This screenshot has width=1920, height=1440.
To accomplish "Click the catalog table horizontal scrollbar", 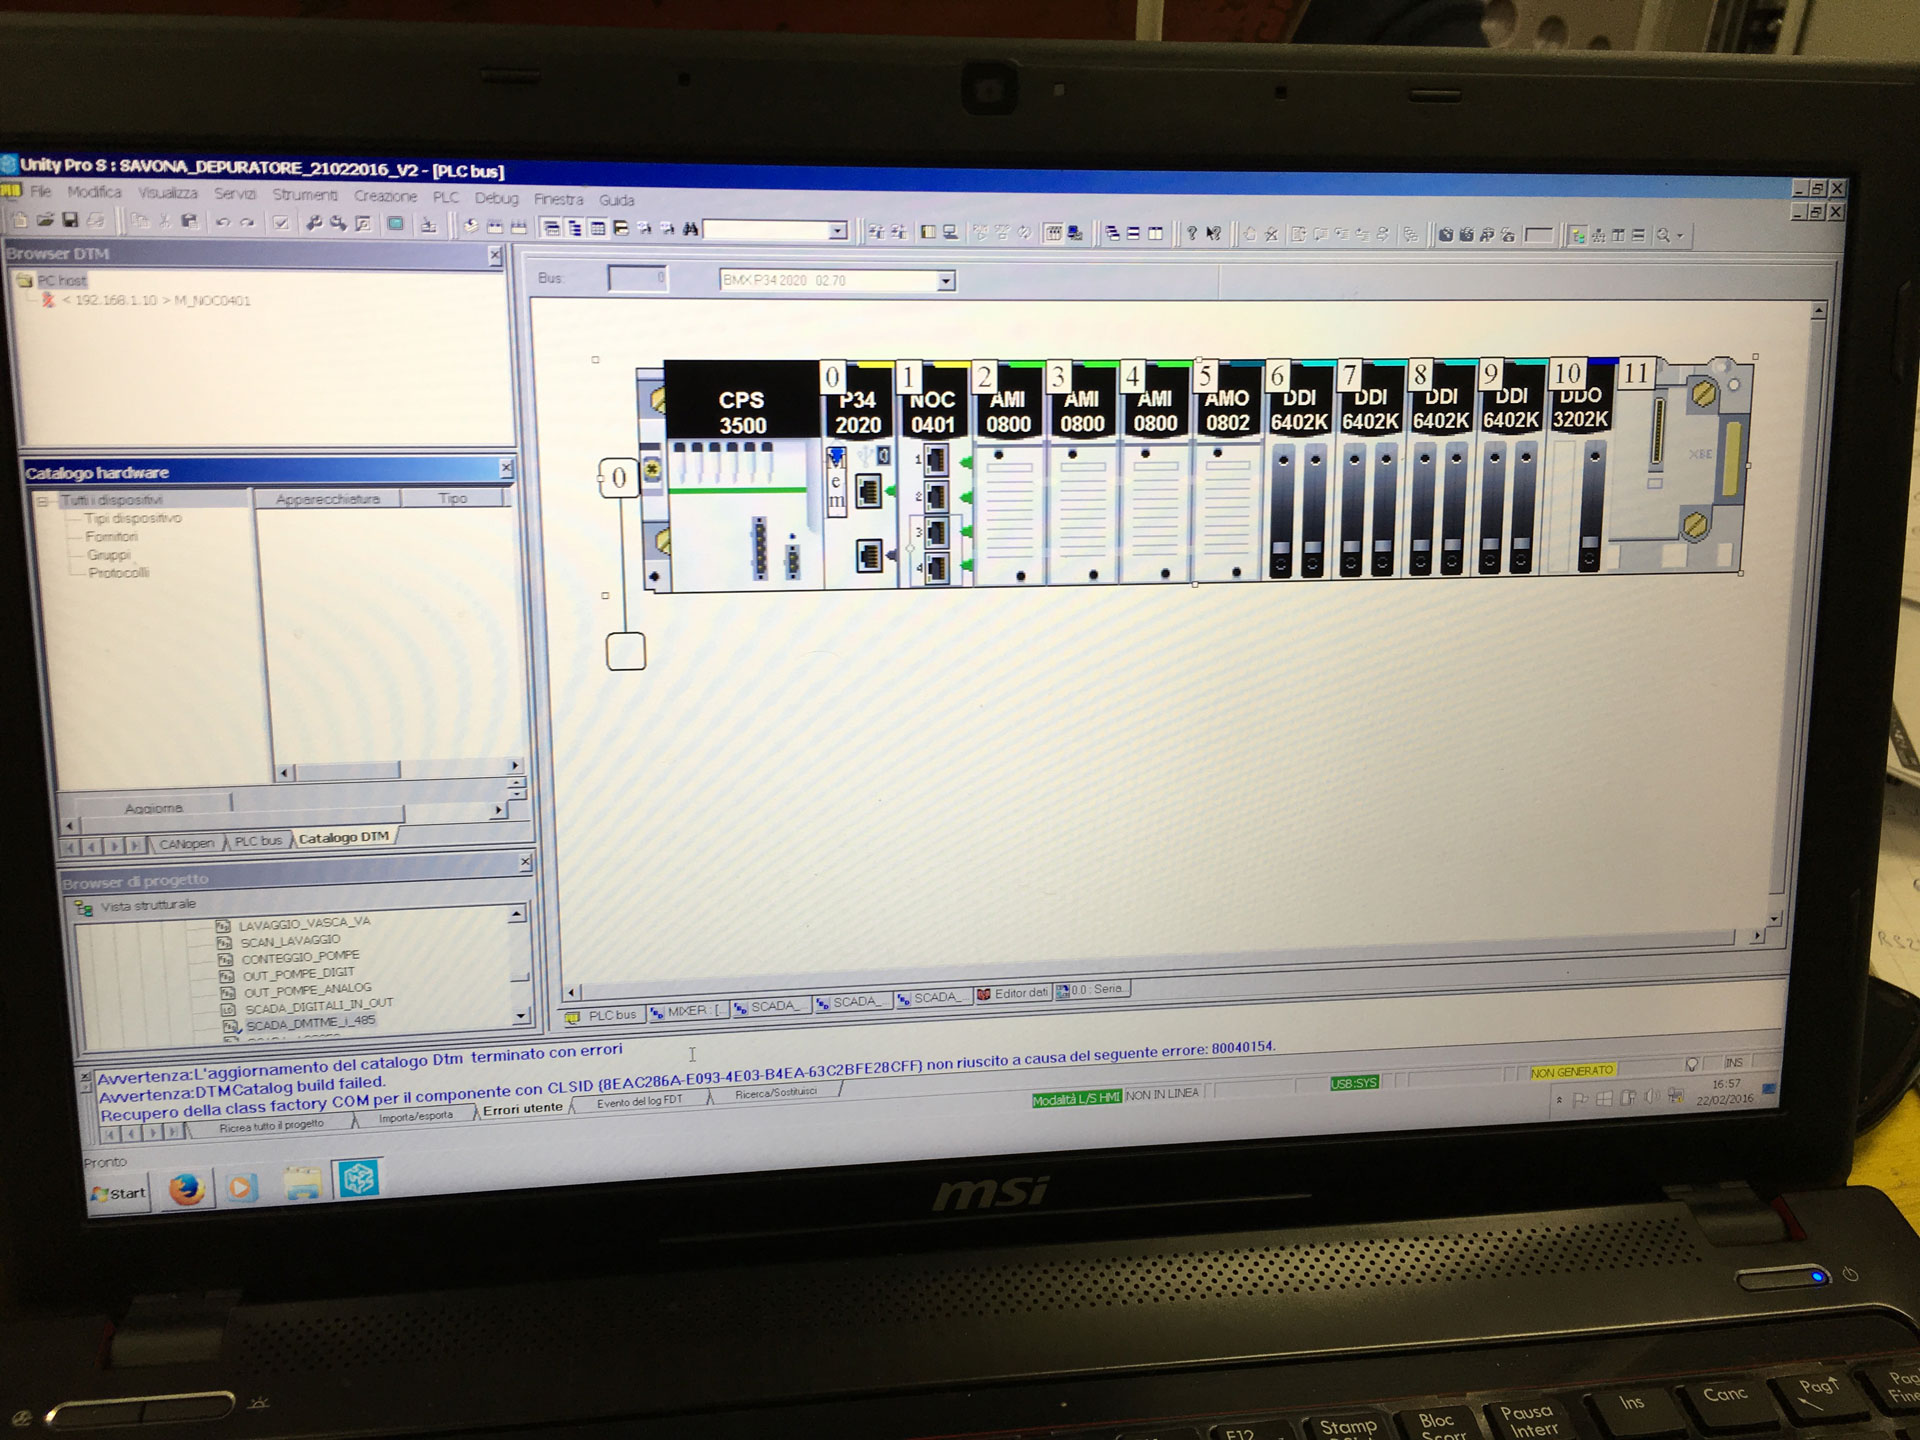I will point(400,770).
